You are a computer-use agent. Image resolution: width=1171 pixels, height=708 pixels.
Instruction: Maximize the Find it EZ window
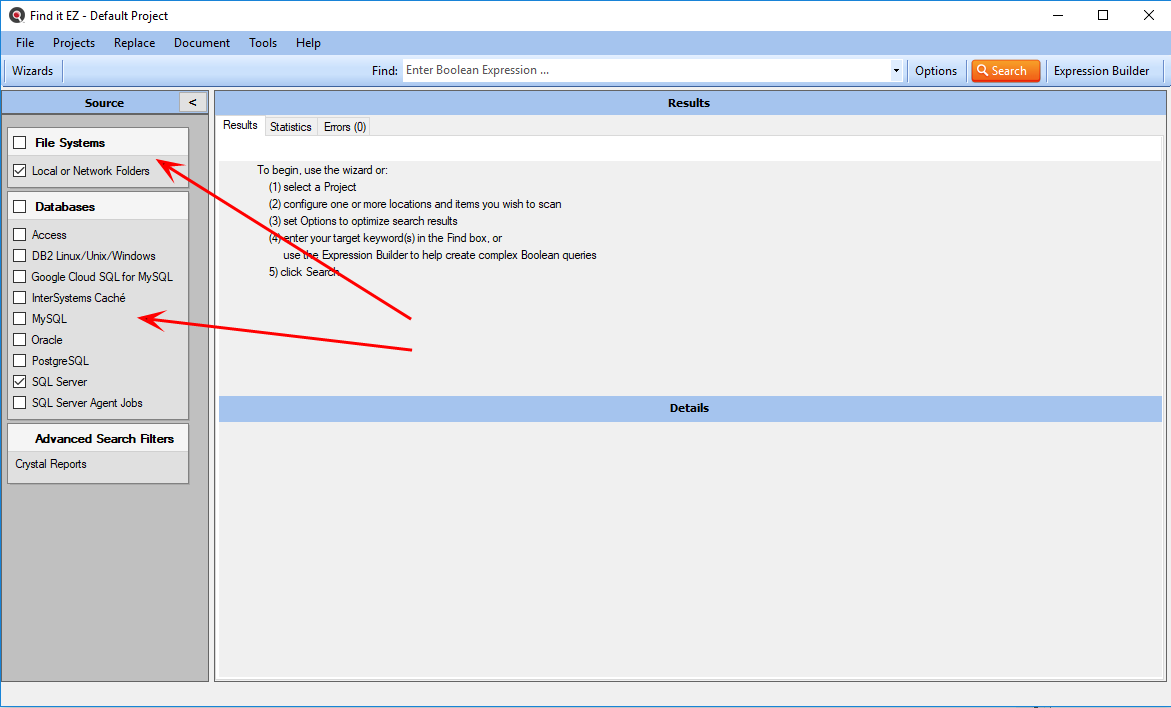tap(1103, 15)
